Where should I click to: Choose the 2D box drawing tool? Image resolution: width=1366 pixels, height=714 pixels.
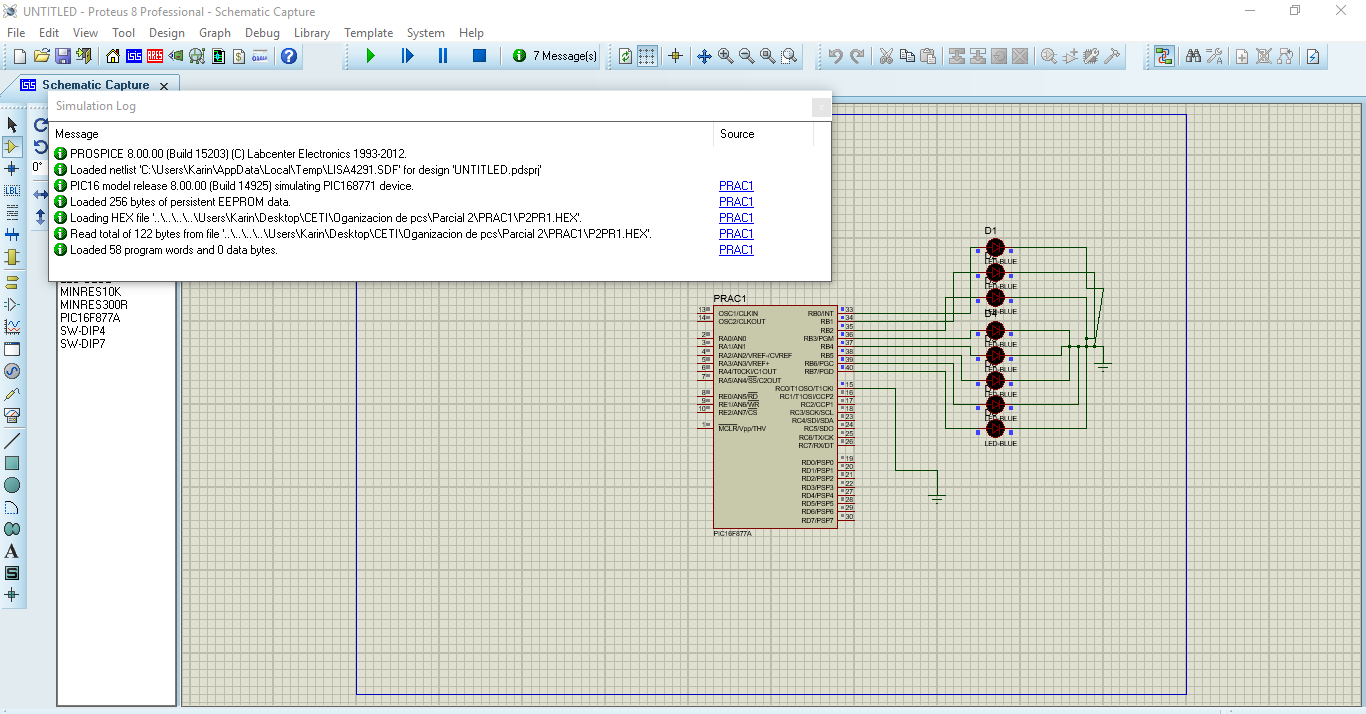[x=12, y=463]
